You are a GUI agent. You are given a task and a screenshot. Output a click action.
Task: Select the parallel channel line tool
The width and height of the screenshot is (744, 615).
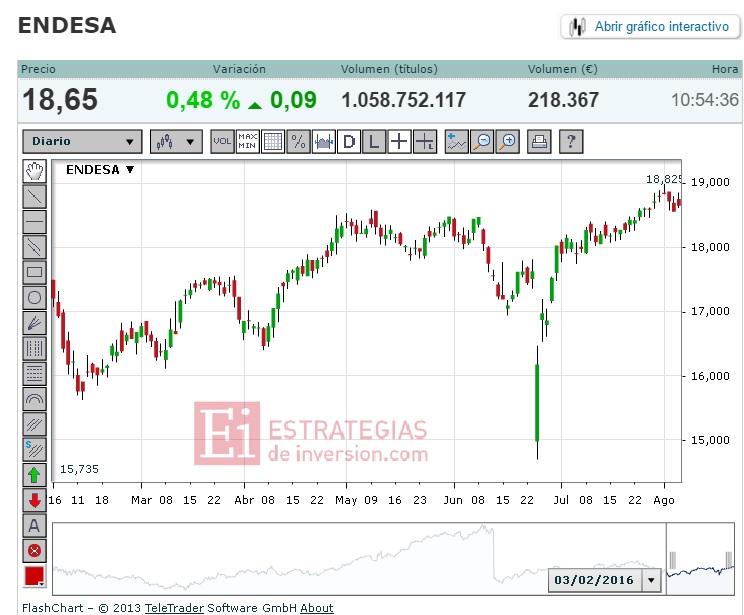coord(34,247)
